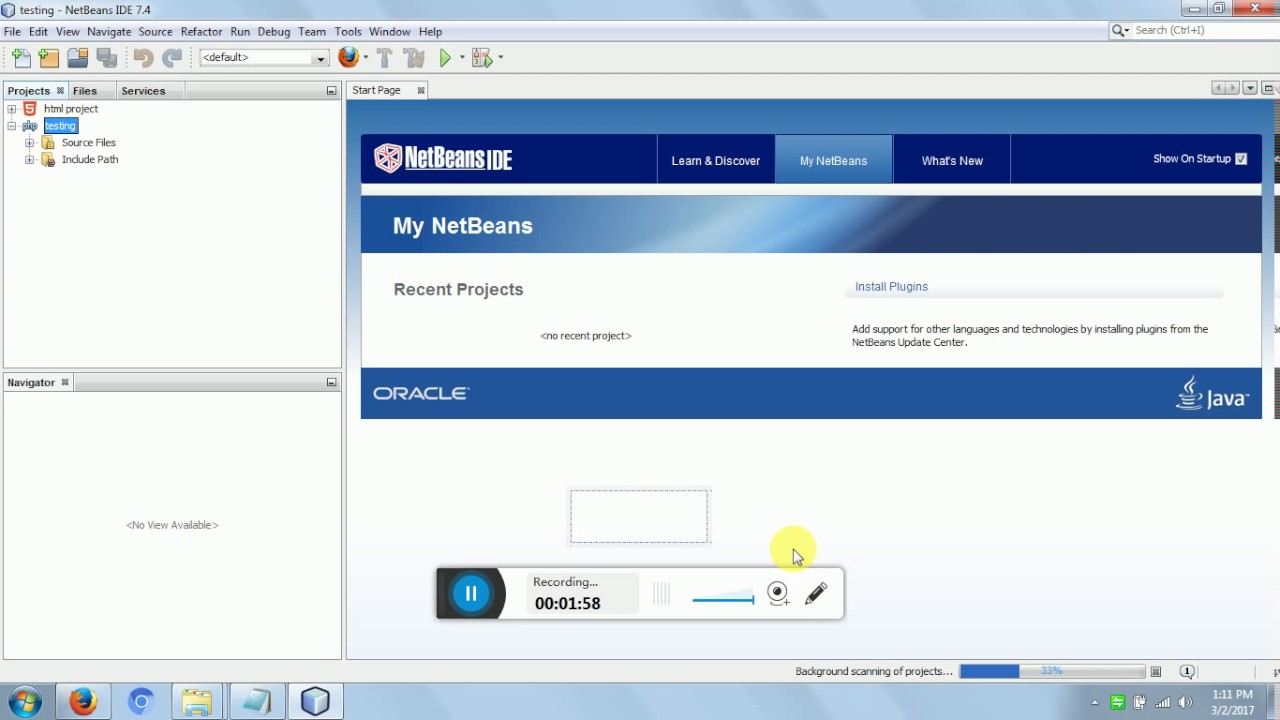Click the Windows Start button
This screenshot has height=720, width=1280.
[x=25, y=702]
